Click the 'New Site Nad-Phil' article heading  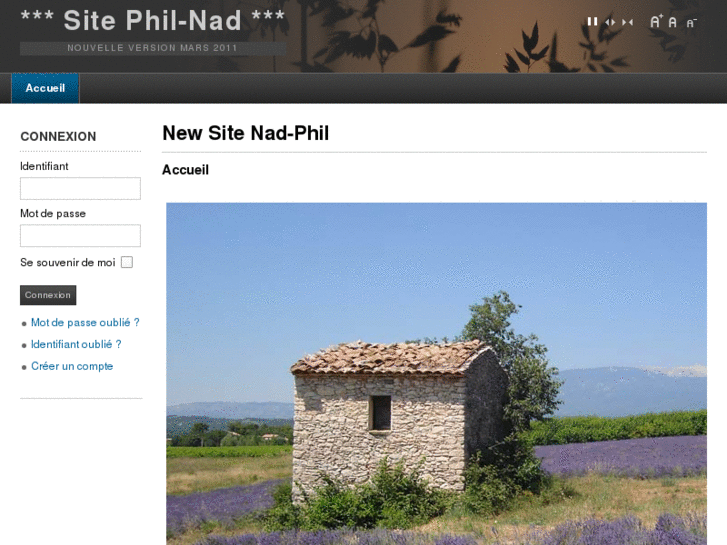click(x=245, y=133)
